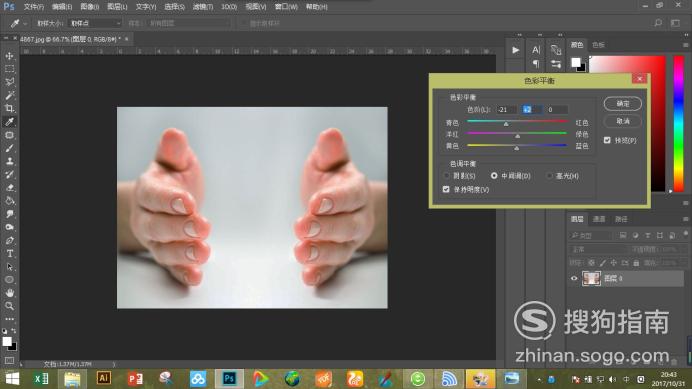
Task: Confirm Color Balance with OK button
Action: [x=623, y=104]
